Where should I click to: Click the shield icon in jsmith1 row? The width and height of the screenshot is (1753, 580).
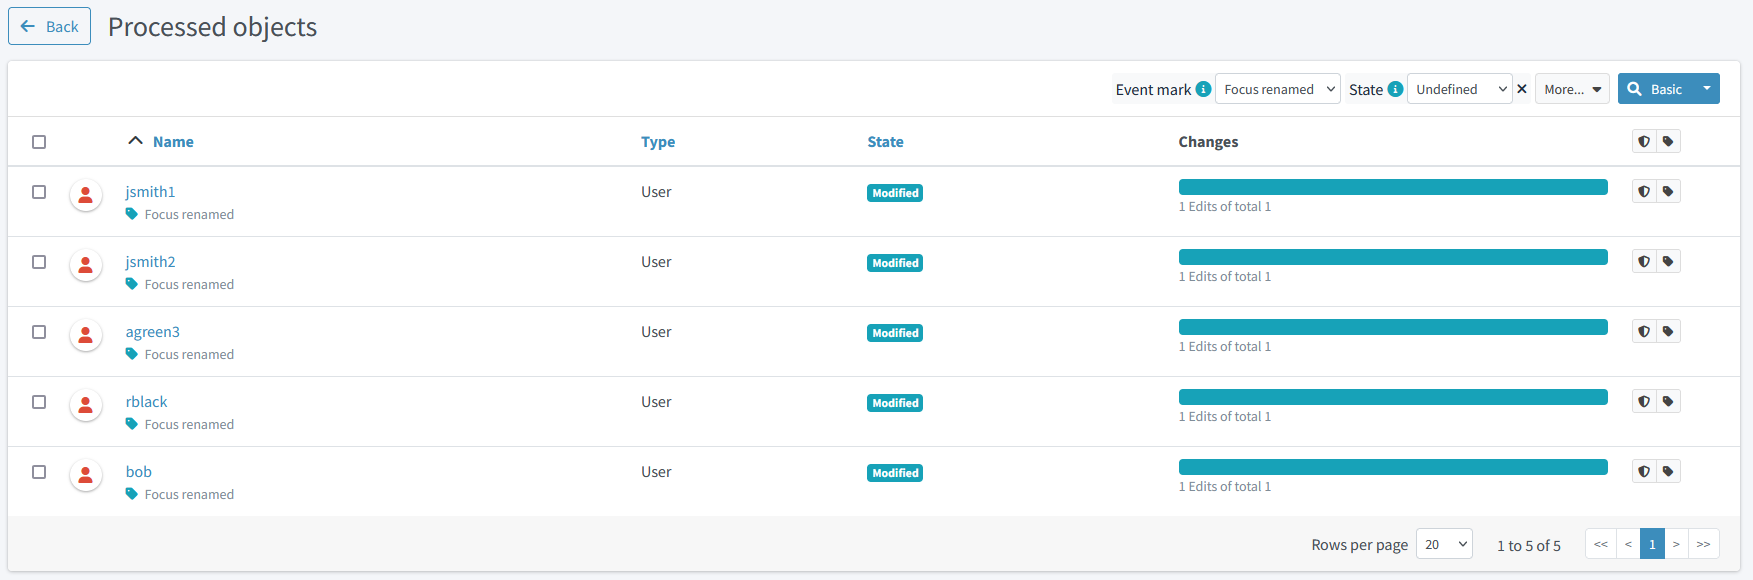1644,191
